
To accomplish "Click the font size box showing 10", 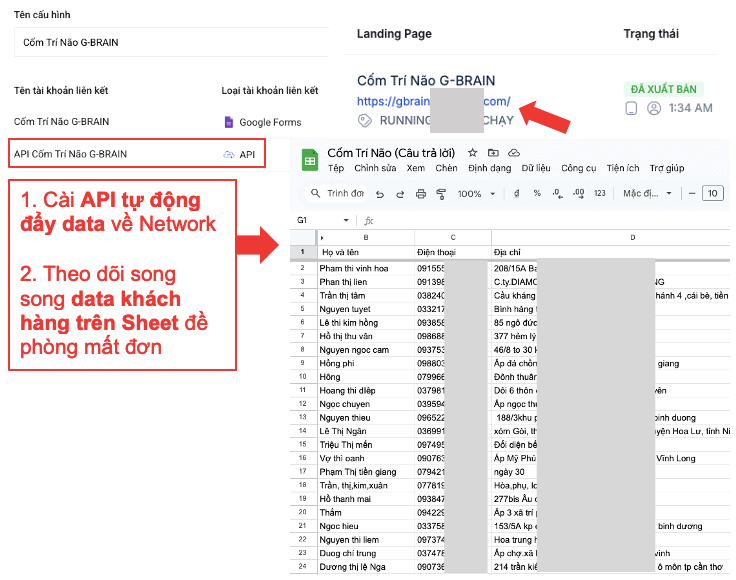I will tap(713, 193).
